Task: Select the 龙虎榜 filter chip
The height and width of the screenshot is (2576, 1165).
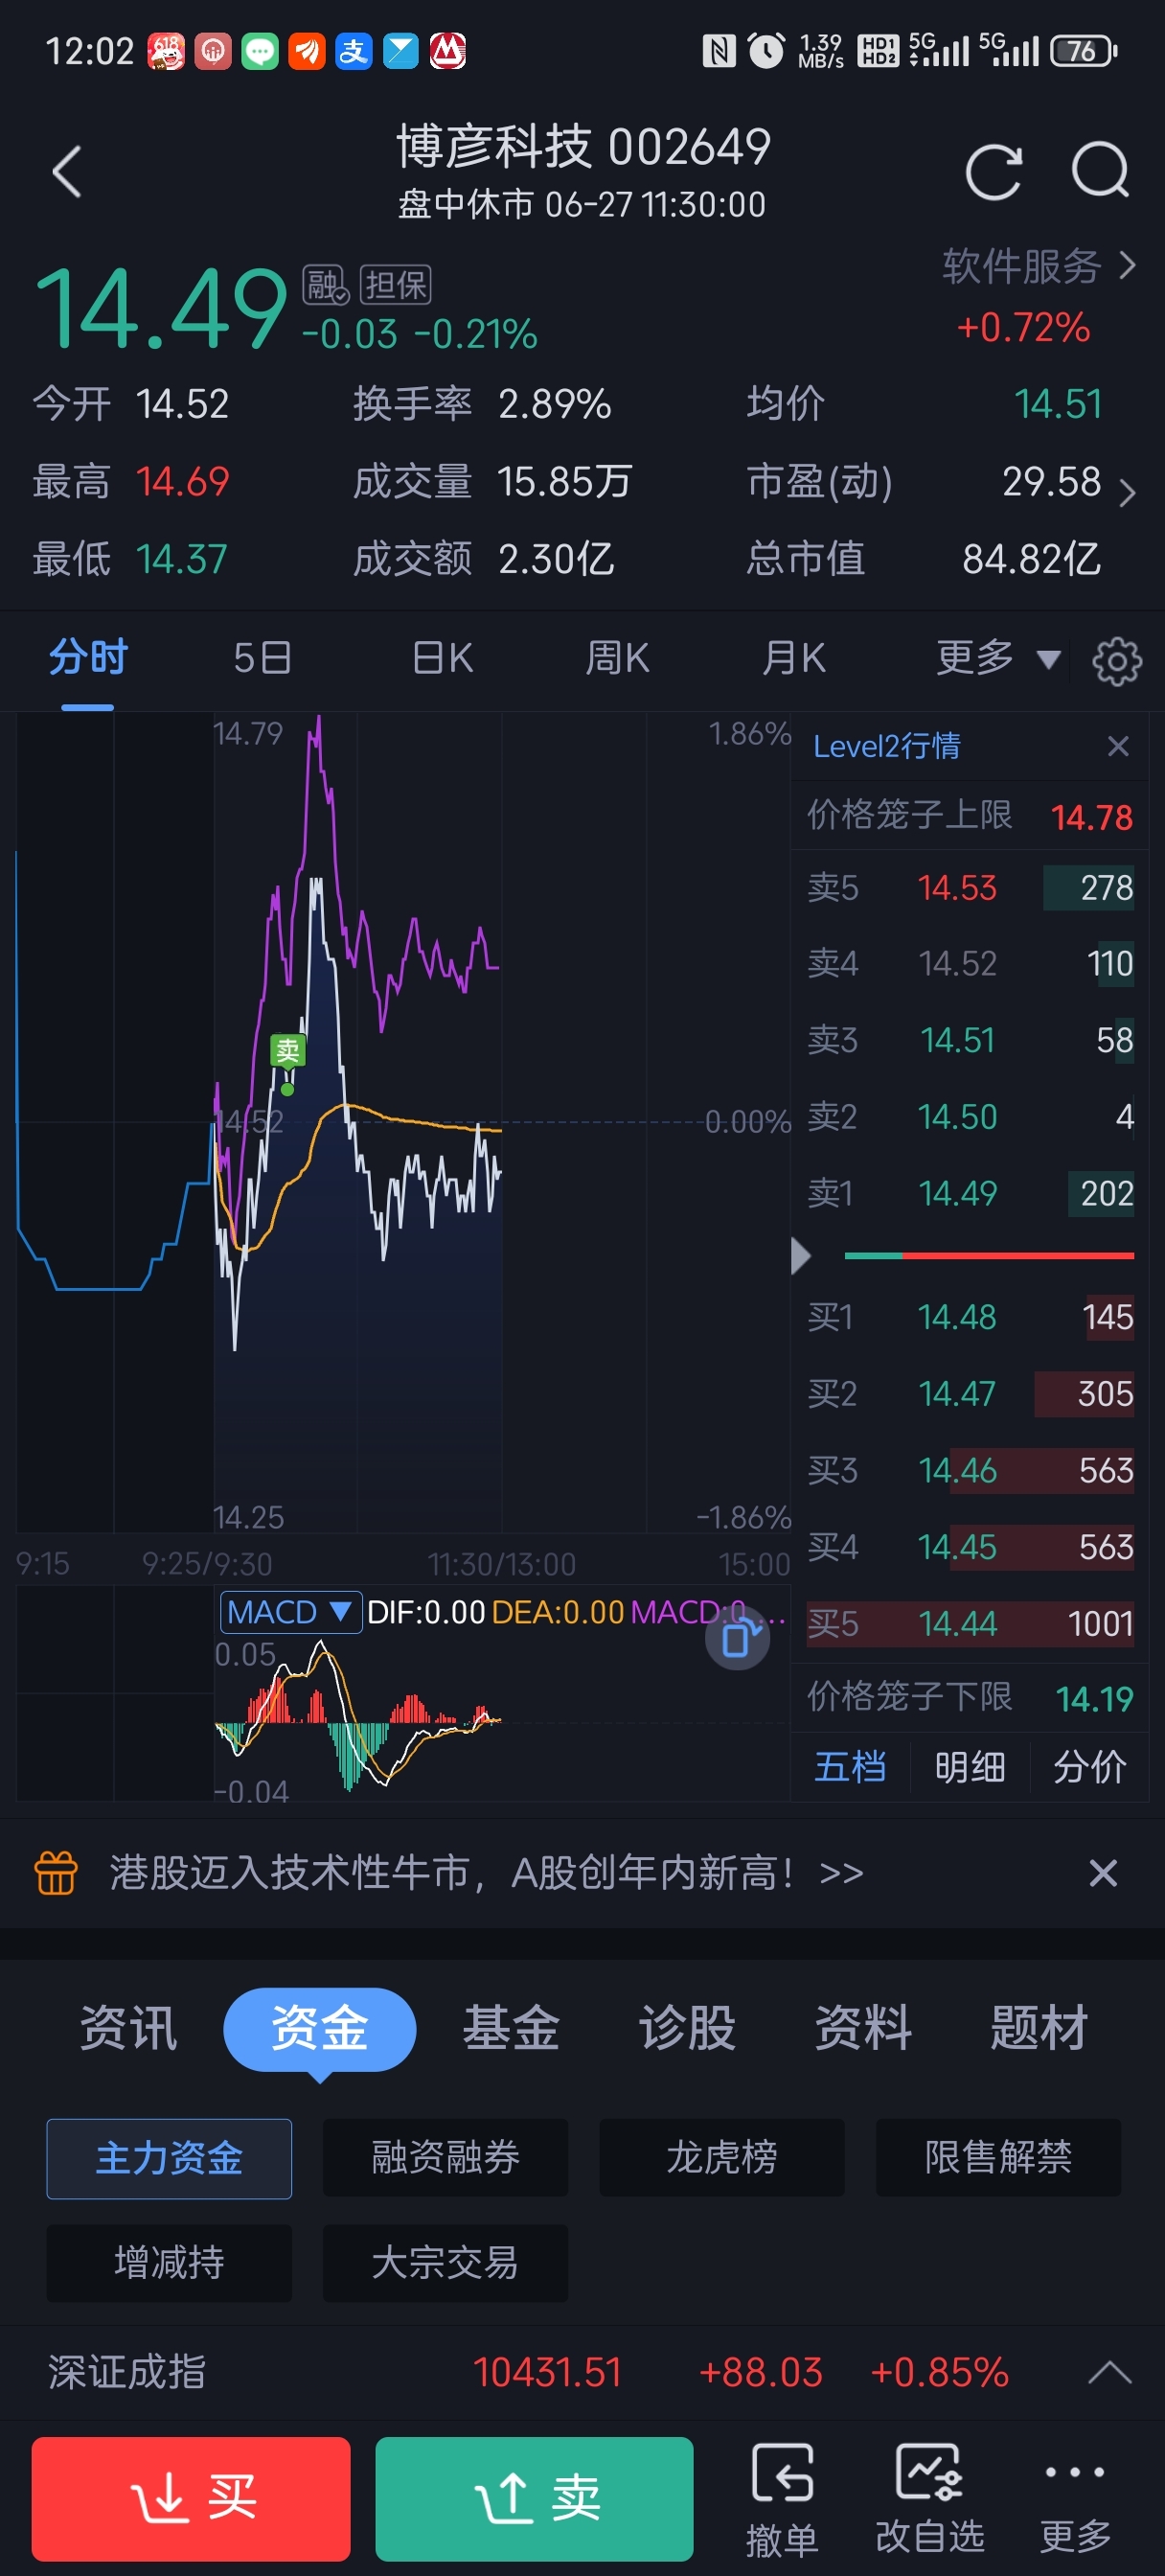Action: [722, 2158]
